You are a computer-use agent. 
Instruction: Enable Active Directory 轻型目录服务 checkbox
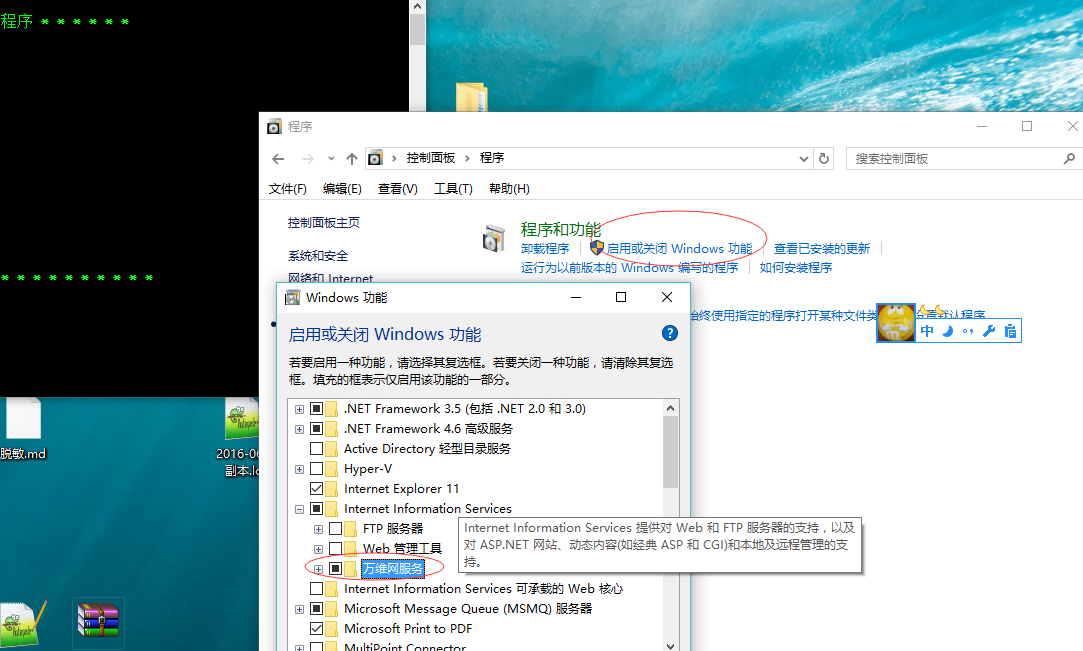[x=316, y=449]
